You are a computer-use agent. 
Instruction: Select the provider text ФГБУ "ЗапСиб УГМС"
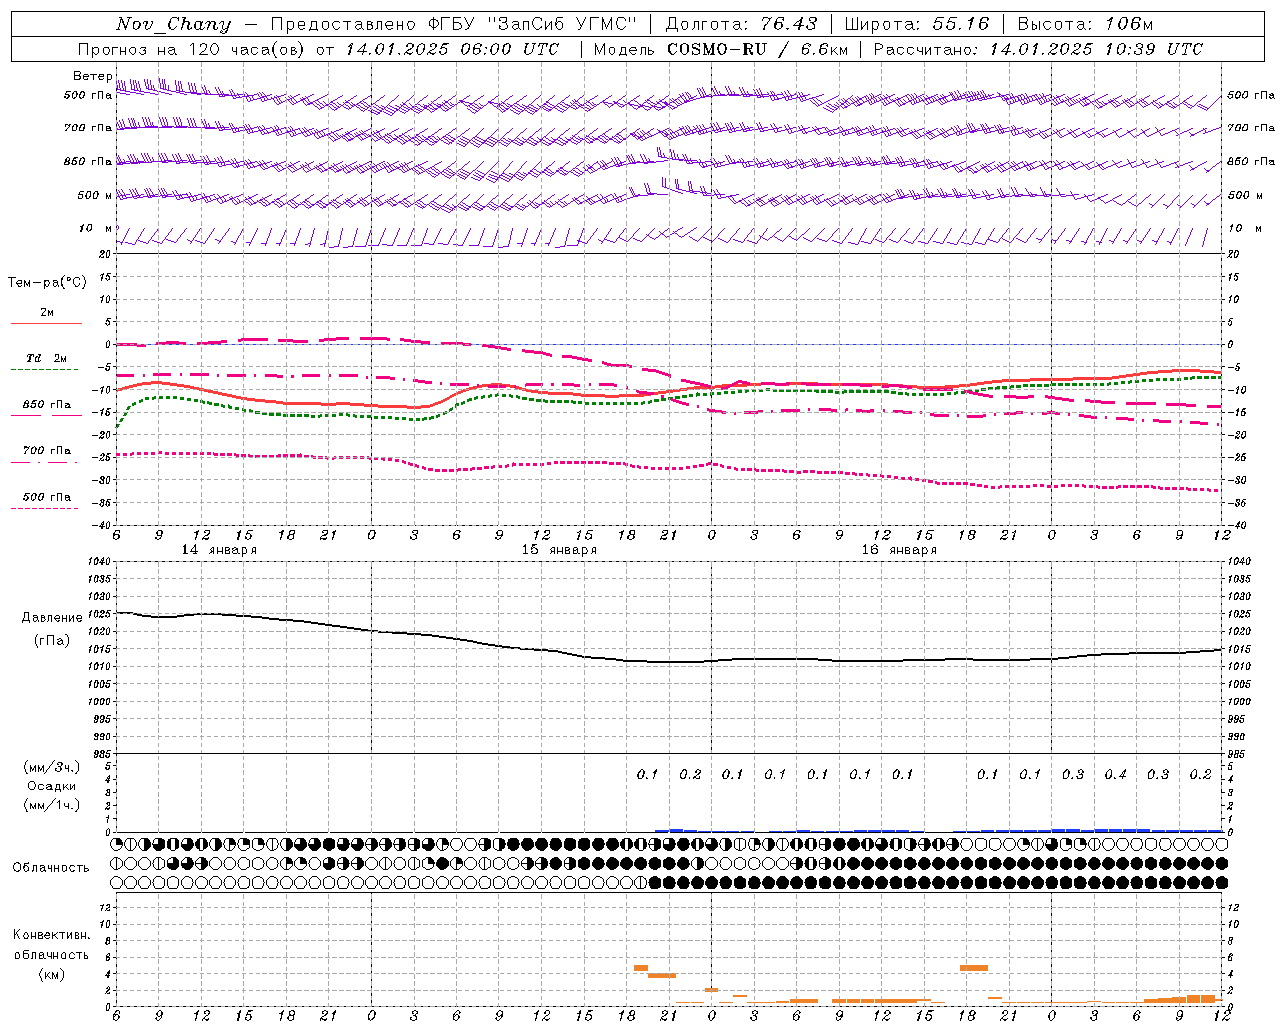point(532,24)
